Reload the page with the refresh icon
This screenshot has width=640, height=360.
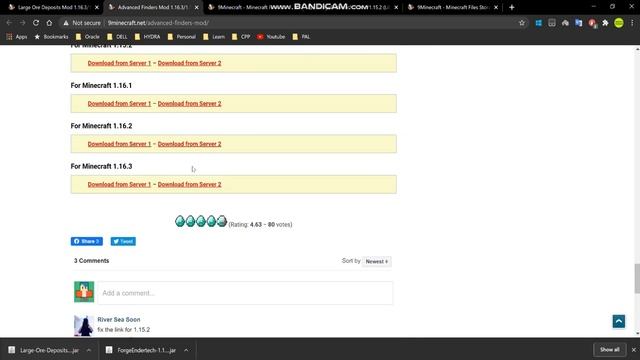[x=36, y=23]
